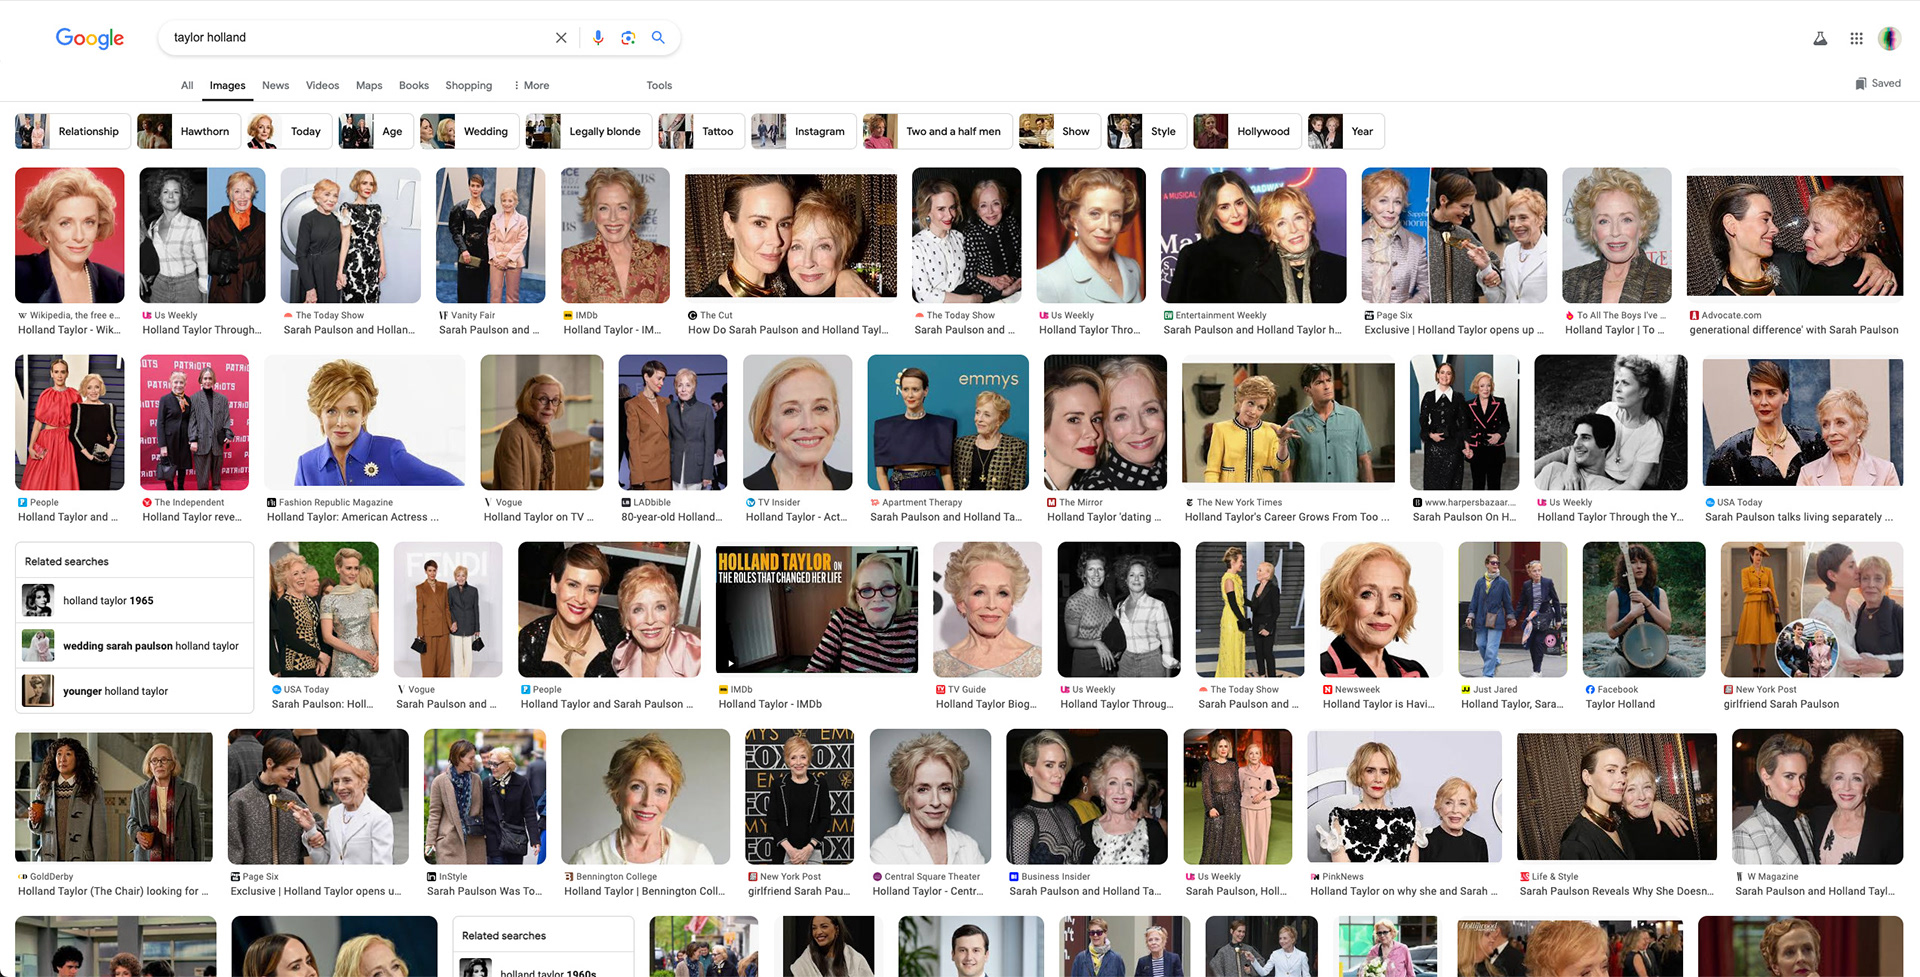Open the Bennington College image result
This screenshot has width=1920, height=977.
pyautogui.click(x=646, y=796)
